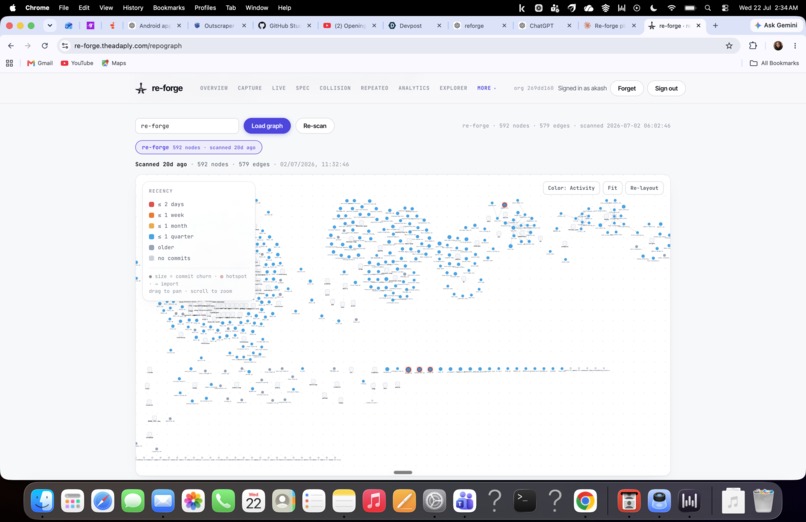Open Spotlight search in menu bar
Screen dimensions: 806x522
tap(708, 8)
